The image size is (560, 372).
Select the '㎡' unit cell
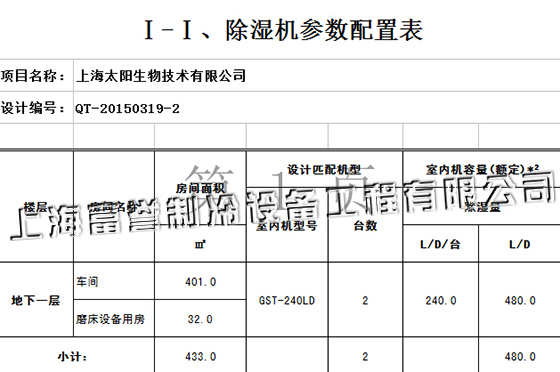click(200, 244)
